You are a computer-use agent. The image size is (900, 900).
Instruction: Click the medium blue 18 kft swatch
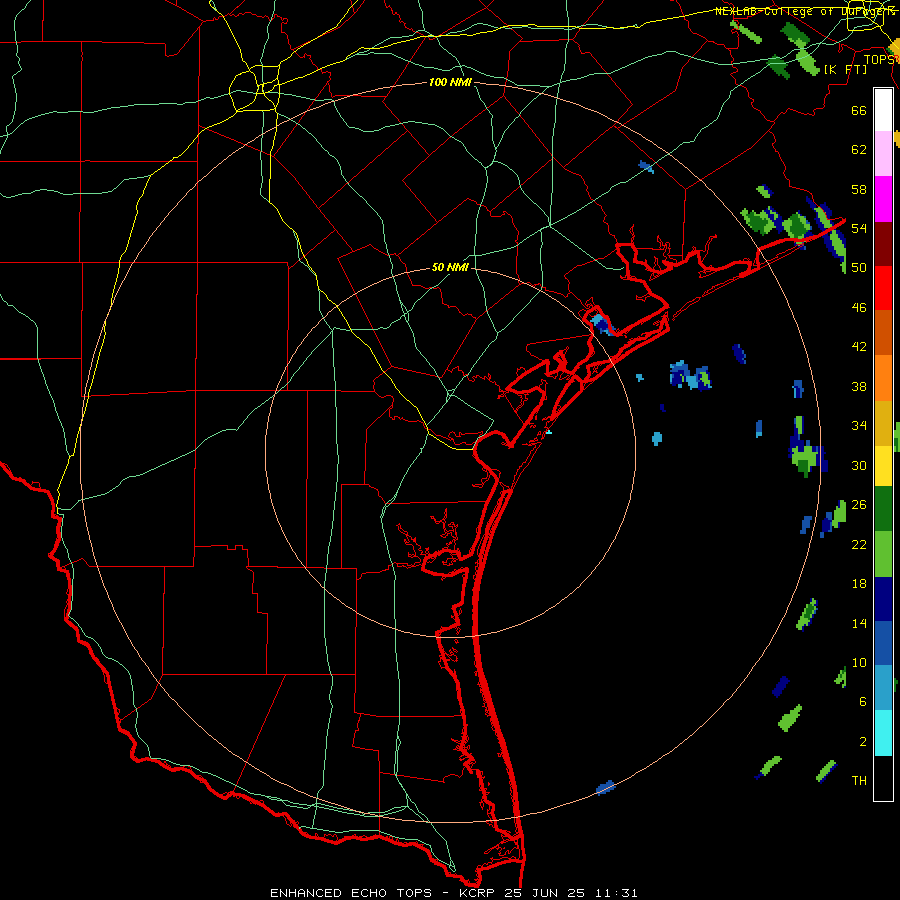point(883,643)
